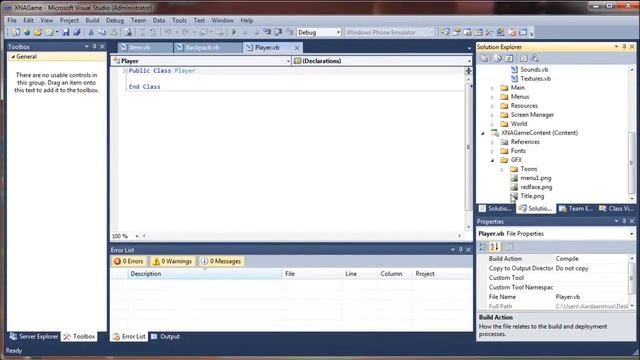Image resolution: width=640 pixels, height=360 pixels.
Task: Collapse the GFX folder node
Action: (493, 160)
